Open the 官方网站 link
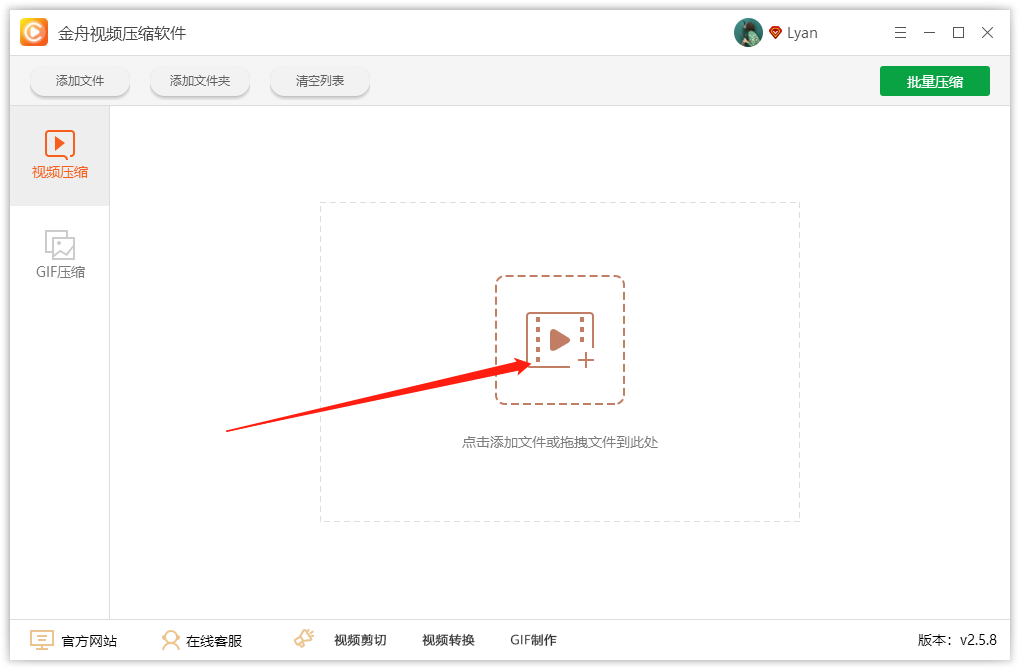Screen dimensions: 1020x670 pos(89,641)
